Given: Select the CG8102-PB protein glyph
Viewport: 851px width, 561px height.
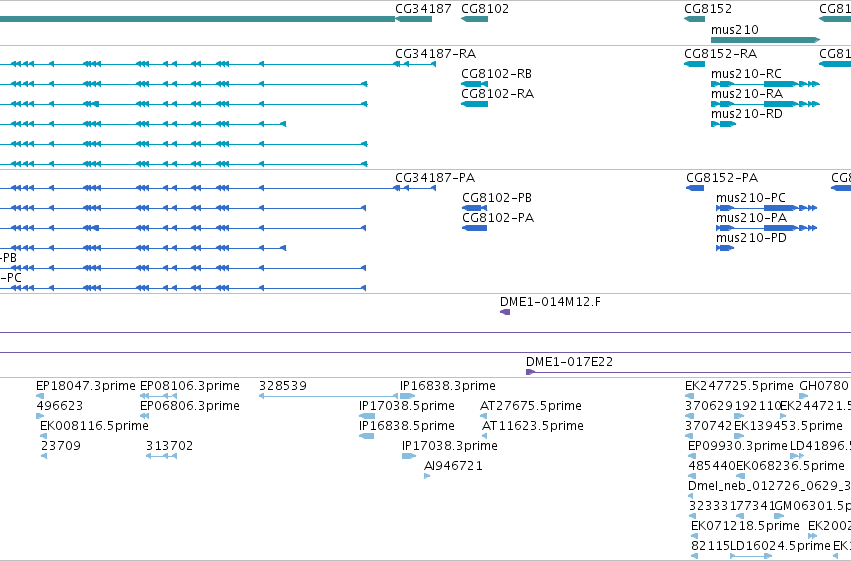Looking at the screenshot, I should (x=474, y=208).
